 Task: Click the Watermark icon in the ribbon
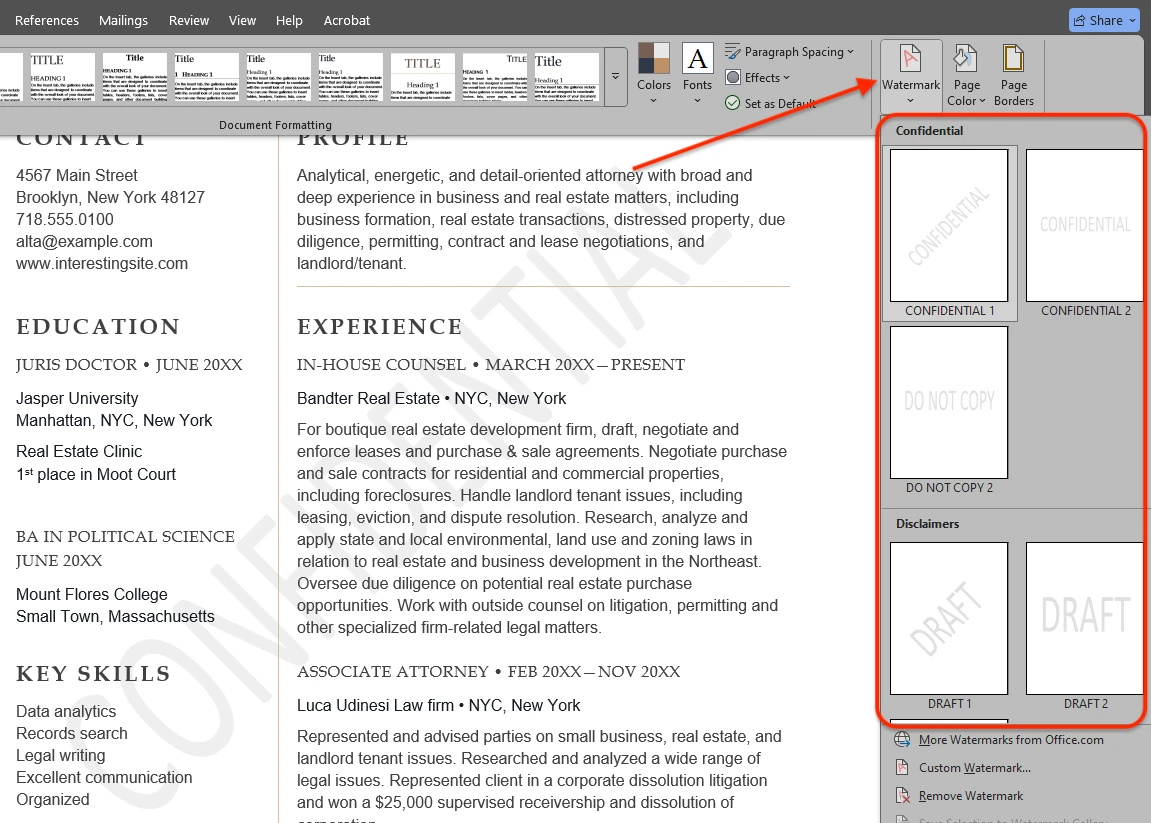[910, 60]
